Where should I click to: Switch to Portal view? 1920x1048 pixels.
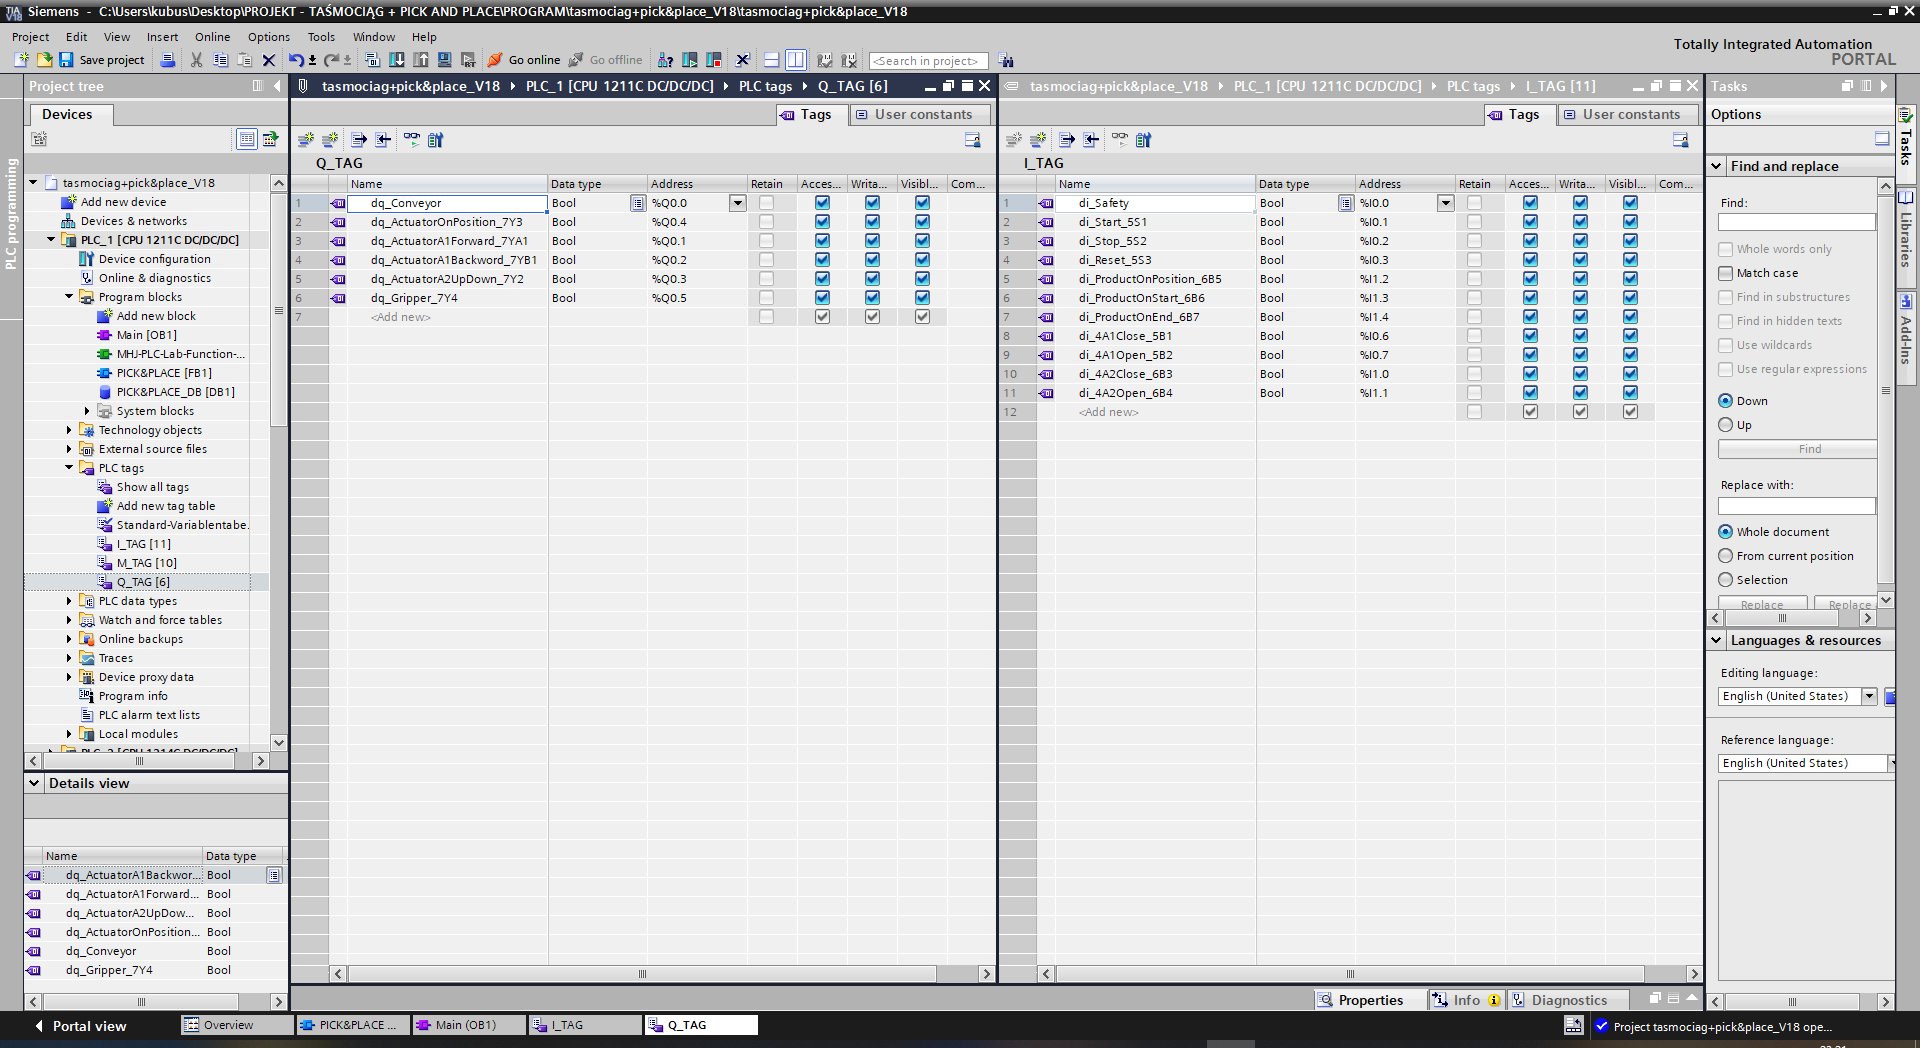coord(80,1026)
